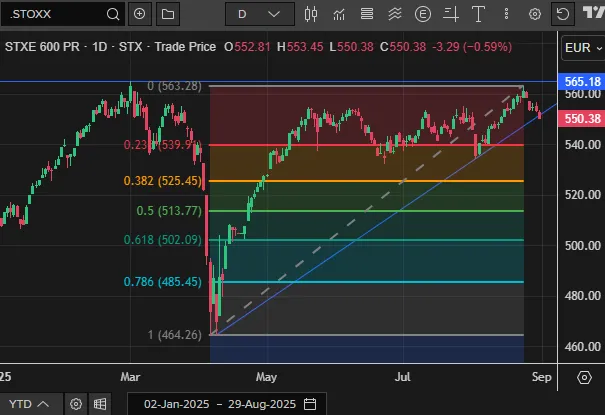Open the folder icon in top toolbar

tap(168, 14)
